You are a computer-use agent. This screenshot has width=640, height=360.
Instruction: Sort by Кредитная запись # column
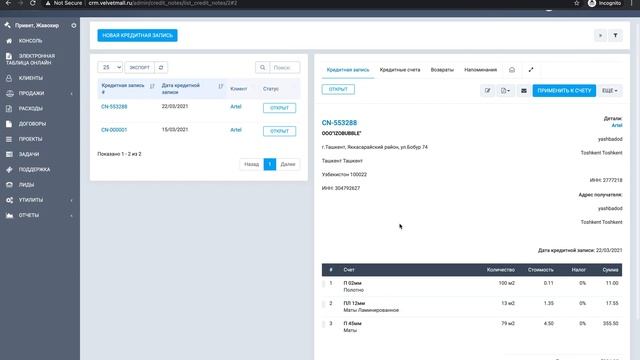coord(128,89)
